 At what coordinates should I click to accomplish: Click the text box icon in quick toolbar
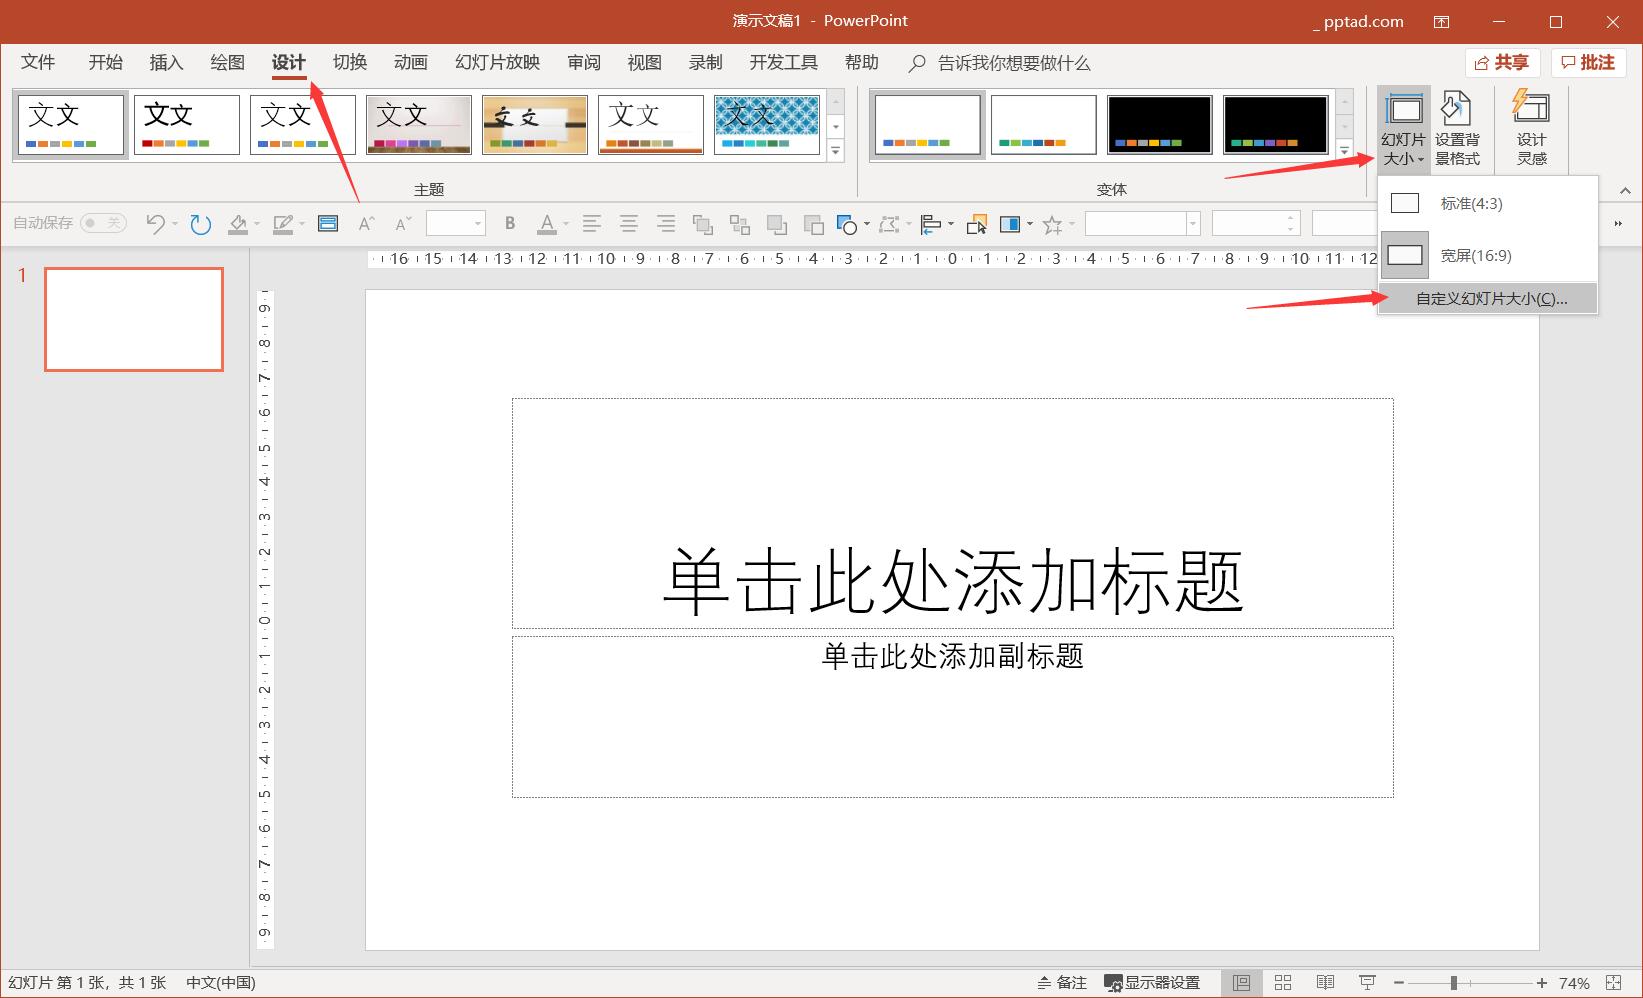(328, 223)
